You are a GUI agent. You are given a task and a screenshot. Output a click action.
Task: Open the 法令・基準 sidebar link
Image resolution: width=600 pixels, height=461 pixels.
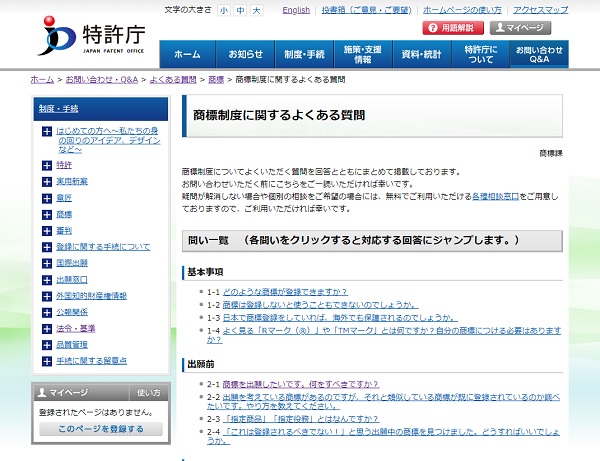click(x=76, y=328)
